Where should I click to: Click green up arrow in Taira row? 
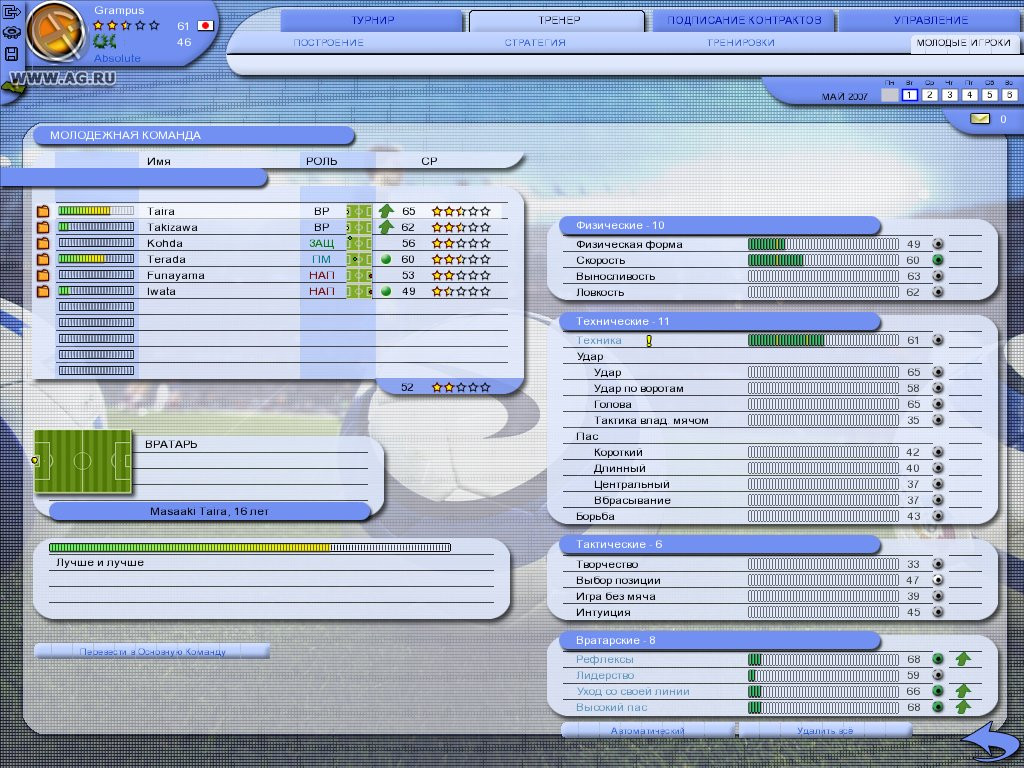click(386, 210)
